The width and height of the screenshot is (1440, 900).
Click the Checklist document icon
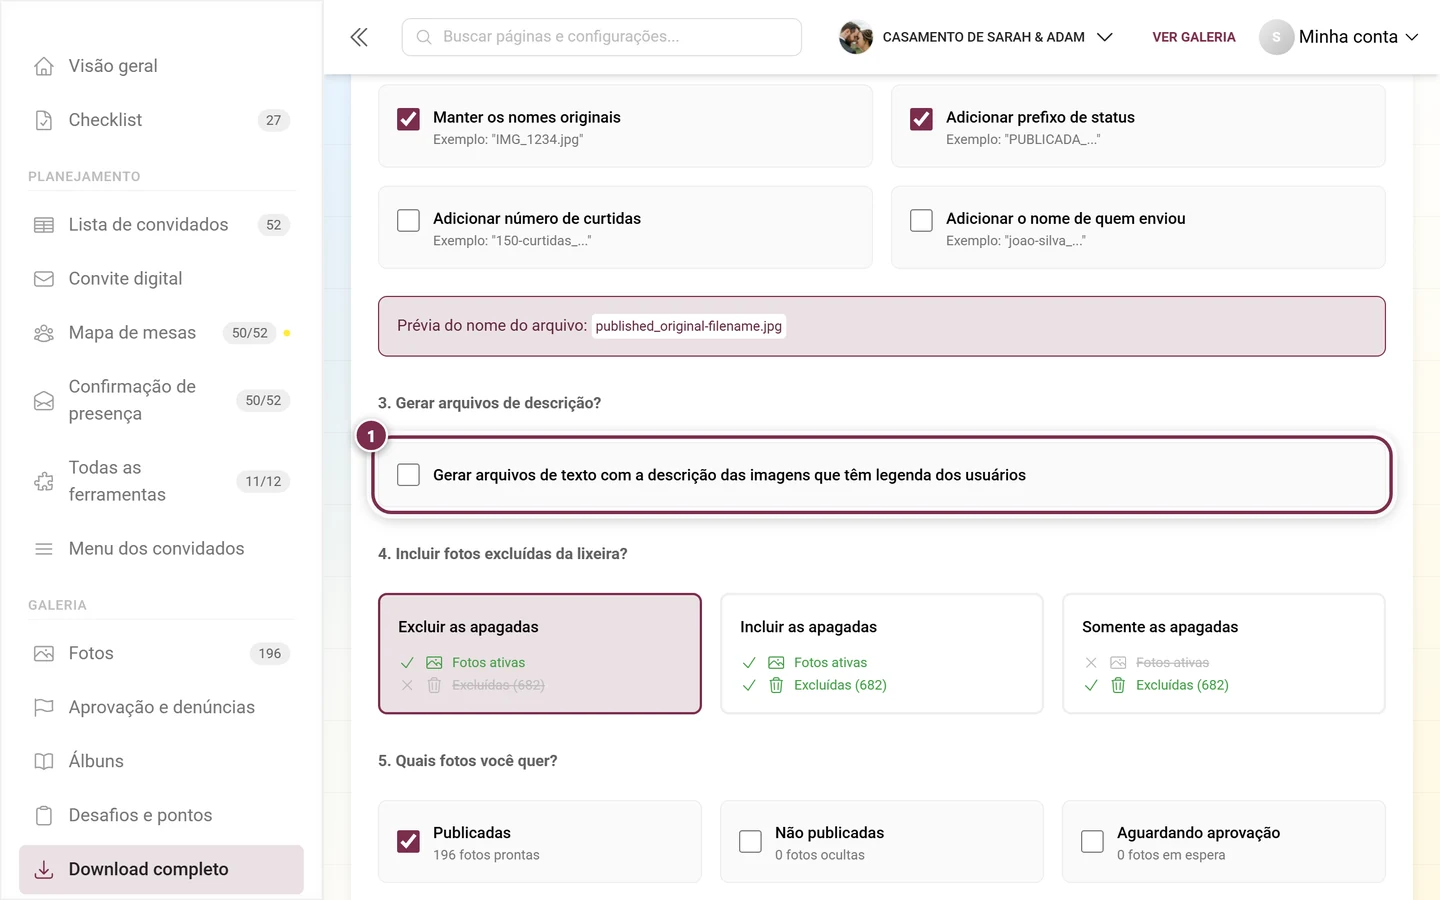pos(44,120)
